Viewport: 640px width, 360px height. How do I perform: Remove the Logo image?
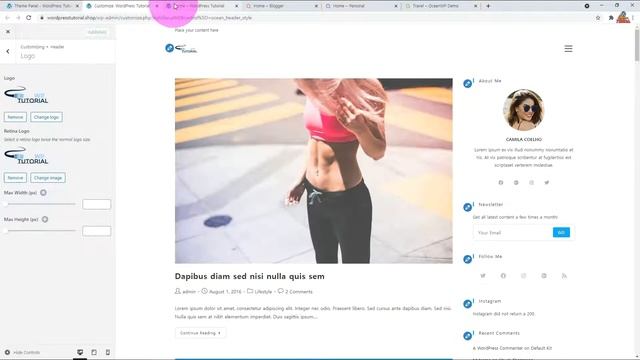(15, 117)
